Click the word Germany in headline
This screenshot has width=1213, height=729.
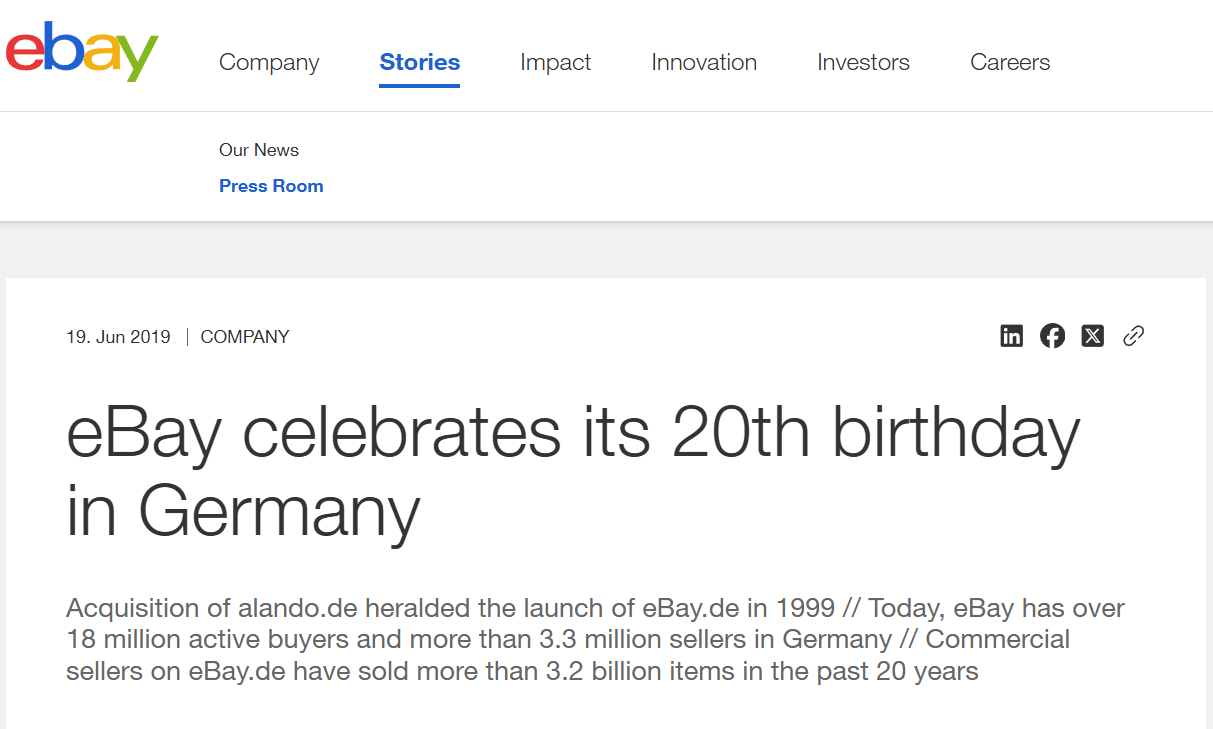(278, 512)
